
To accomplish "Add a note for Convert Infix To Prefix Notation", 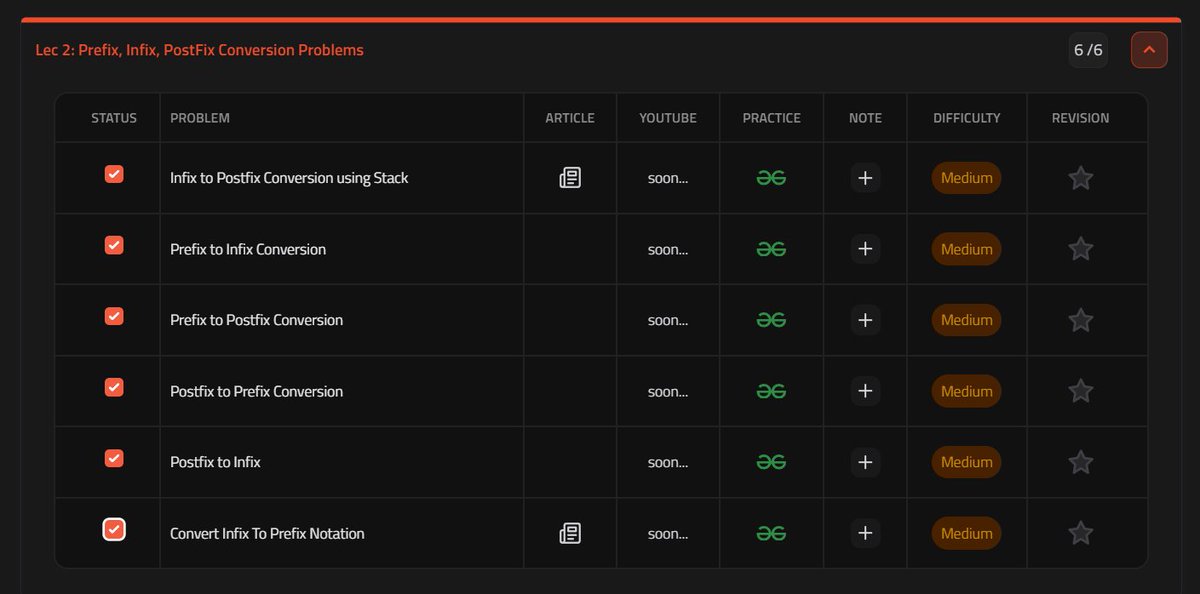I will pyautogui.click(x=864, y=533).
